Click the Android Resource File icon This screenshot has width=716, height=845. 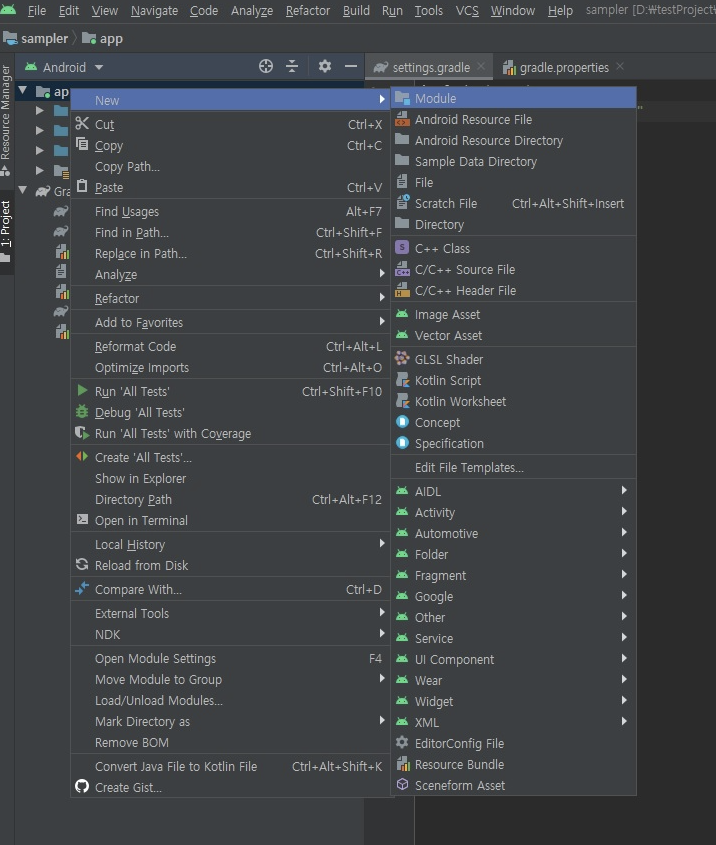click(402, 119)
